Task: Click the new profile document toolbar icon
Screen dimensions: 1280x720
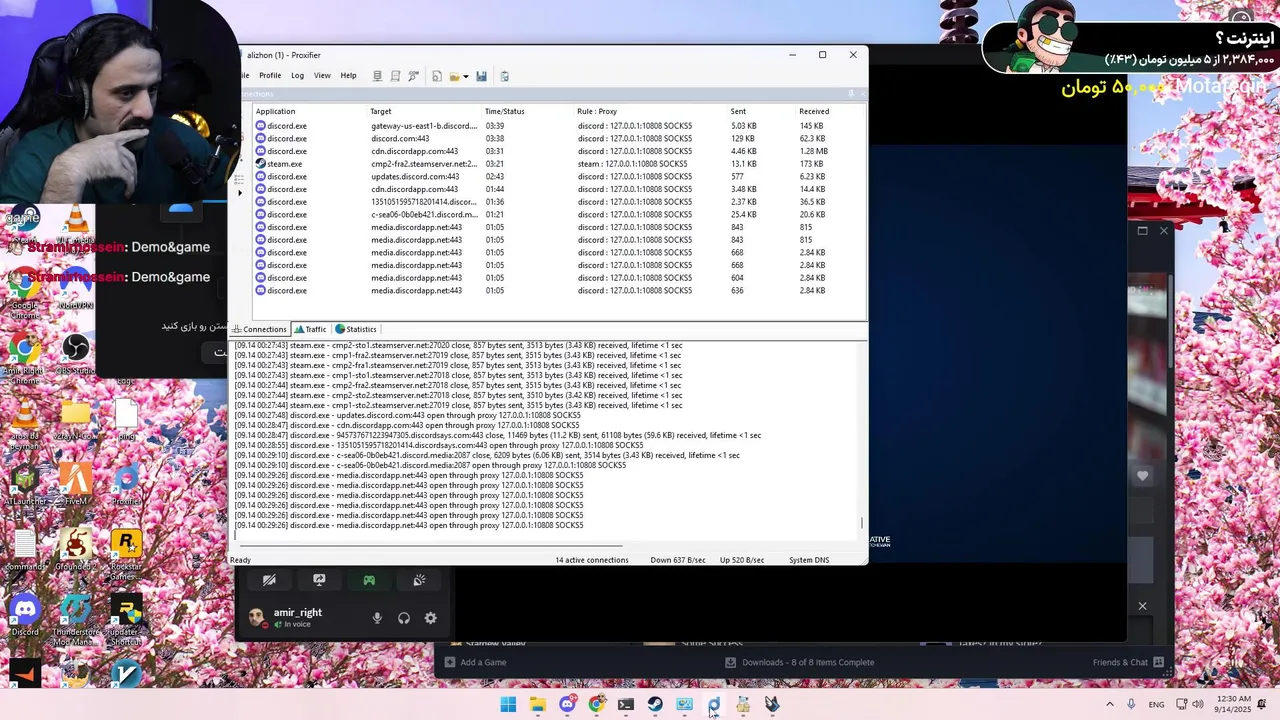Action: pyautogui.click(x=437, y=76)
